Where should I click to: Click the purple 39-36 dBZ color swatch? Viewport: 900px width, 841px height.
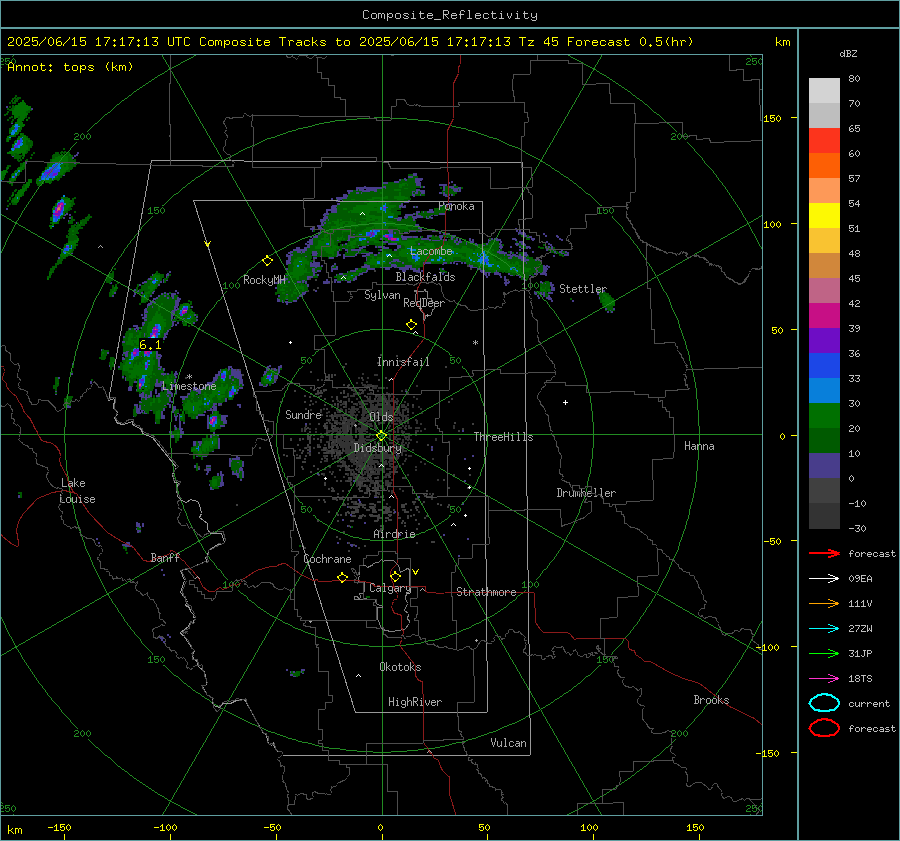tap(824, 341)
